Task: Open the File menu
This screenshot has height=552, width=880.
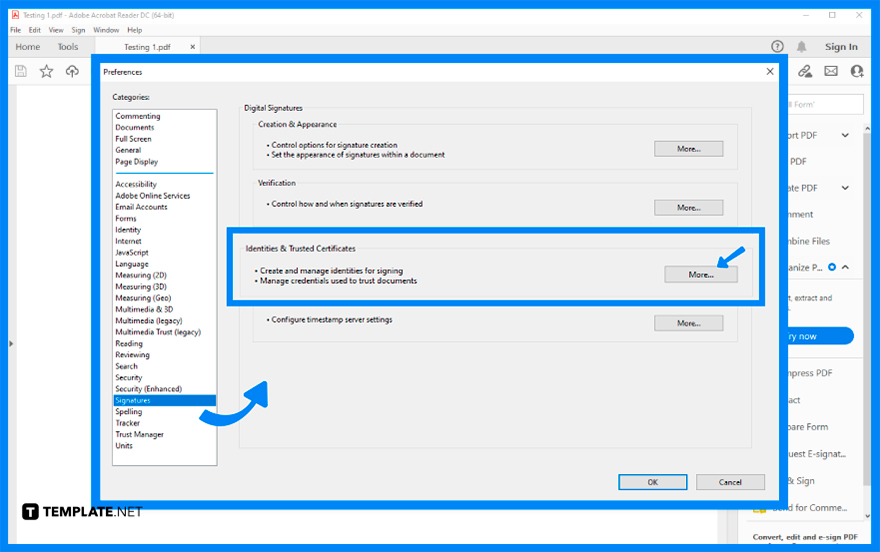Action: (16, 30)
